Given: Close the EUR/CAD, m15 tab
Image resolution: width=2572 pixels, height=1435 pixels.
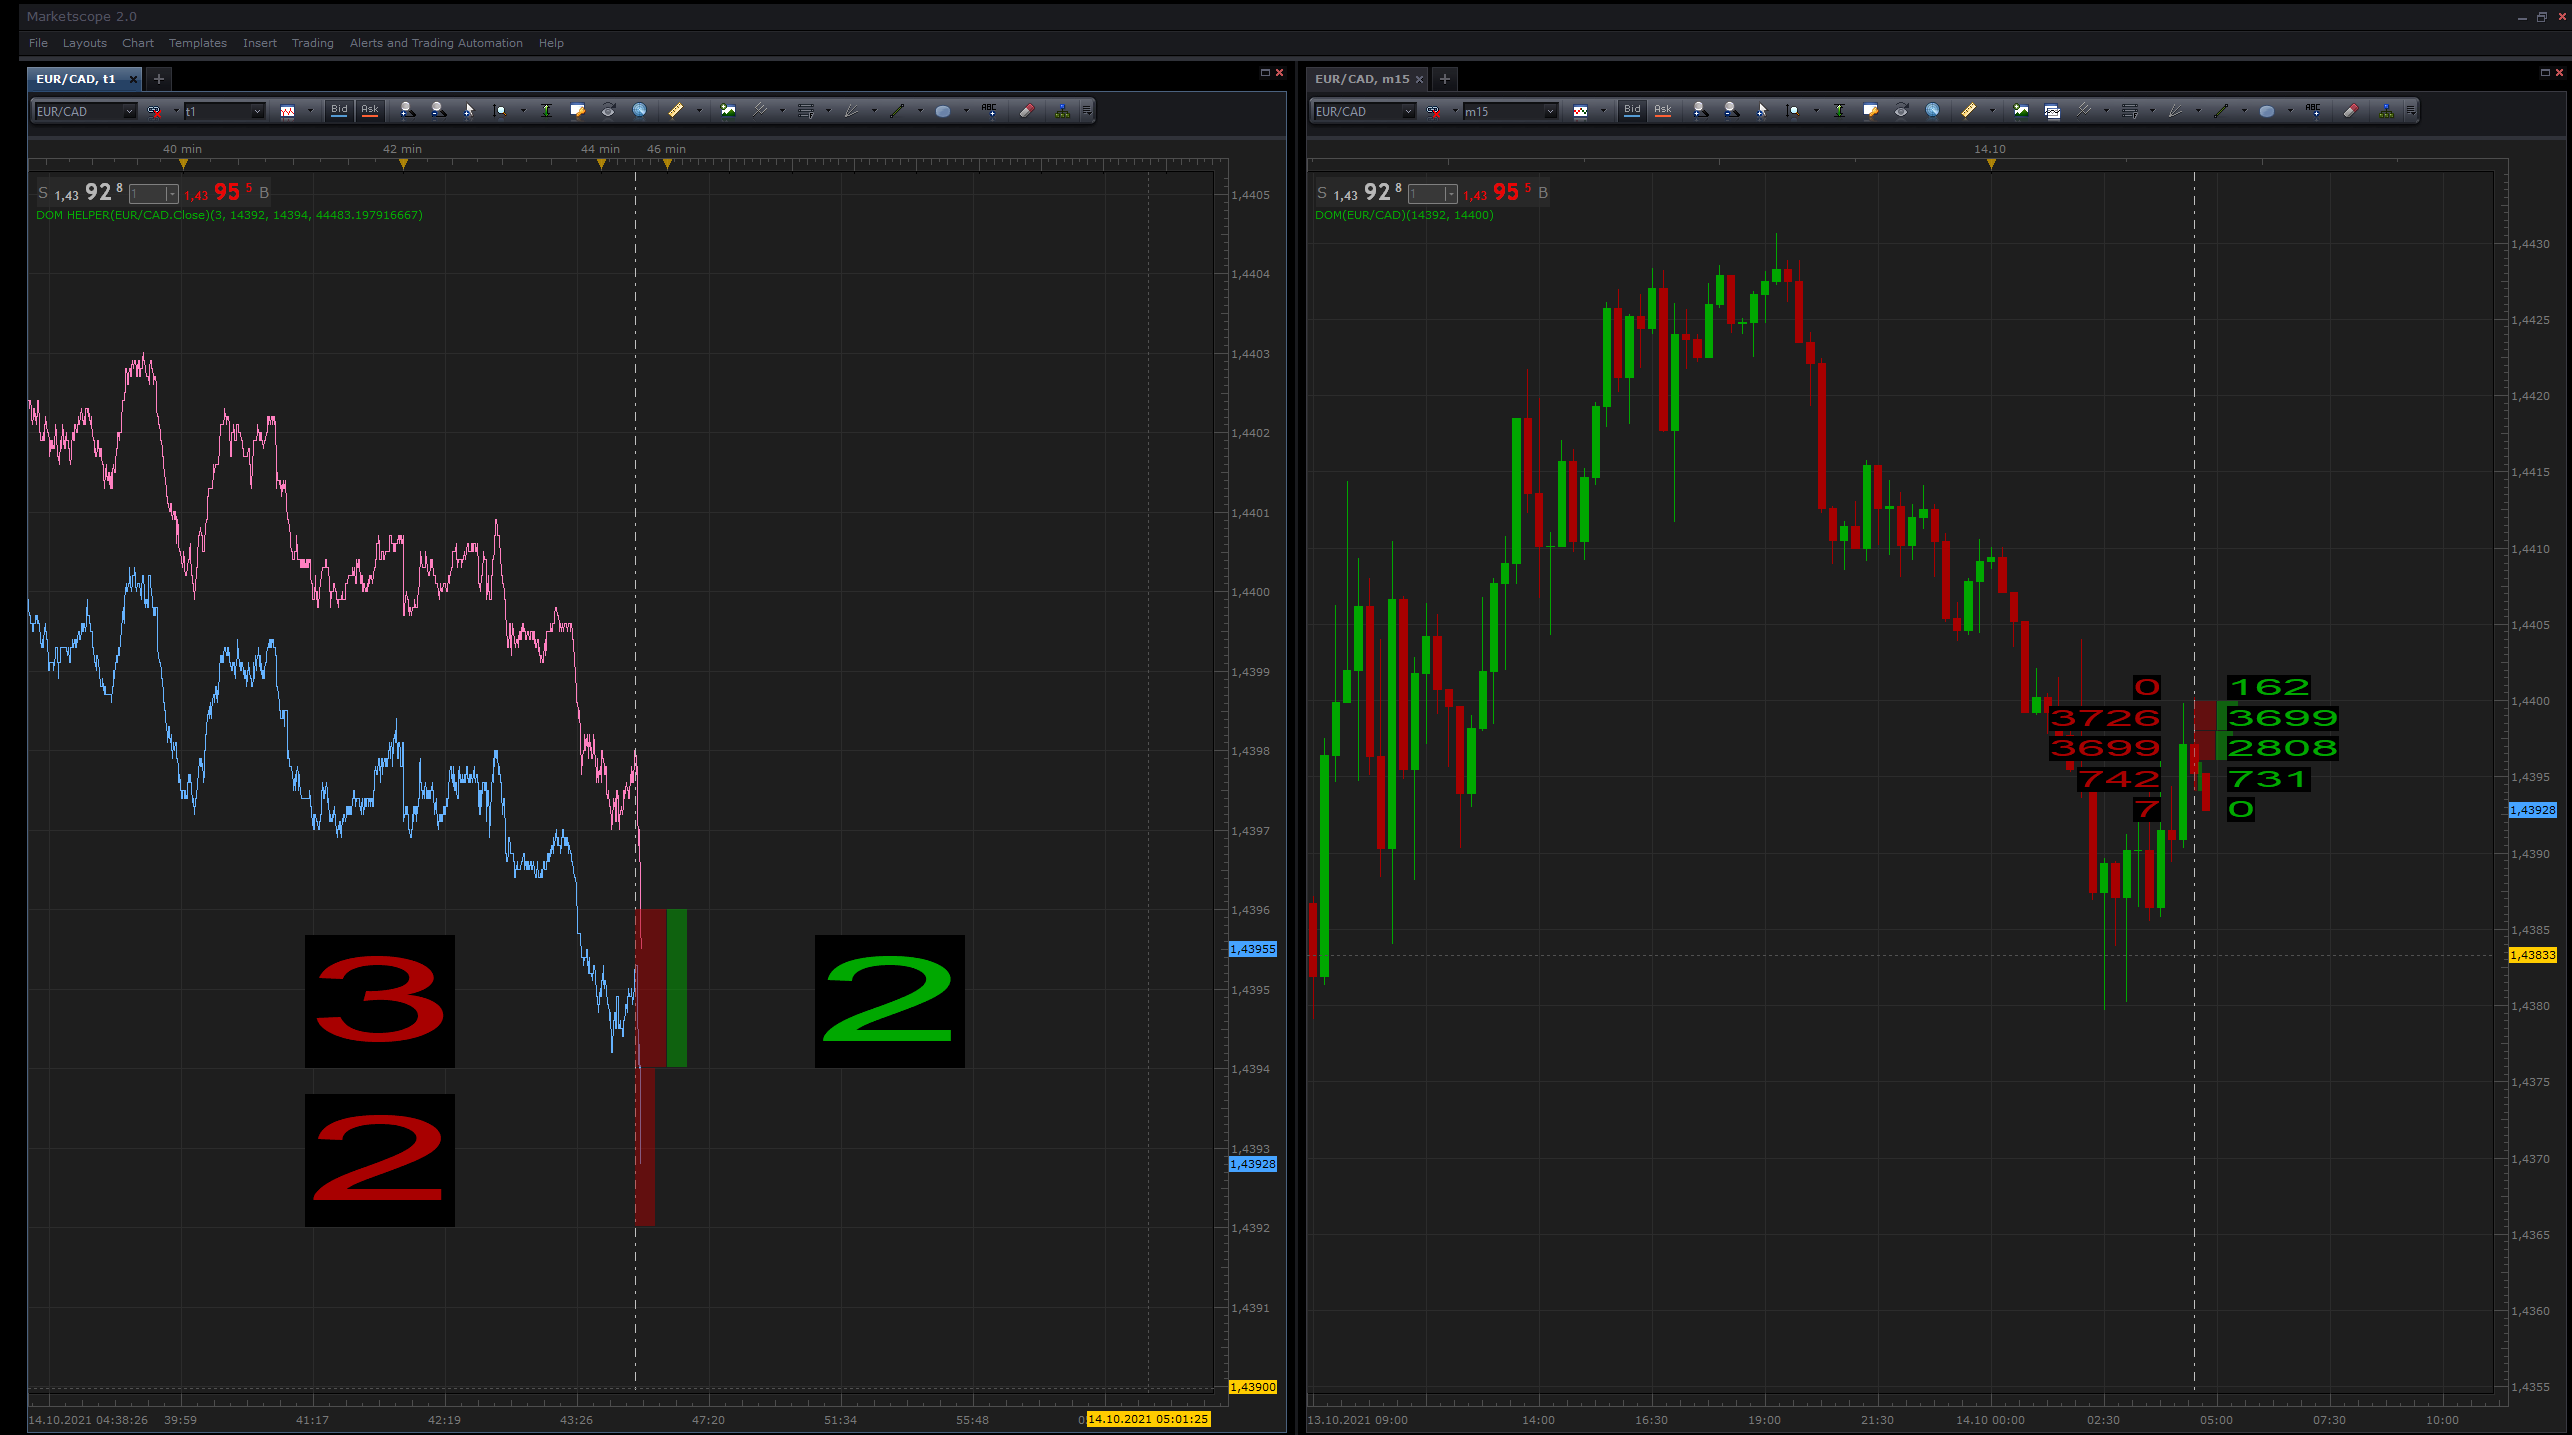Looking at the screenshot, I should click(x=1419, y=79).
